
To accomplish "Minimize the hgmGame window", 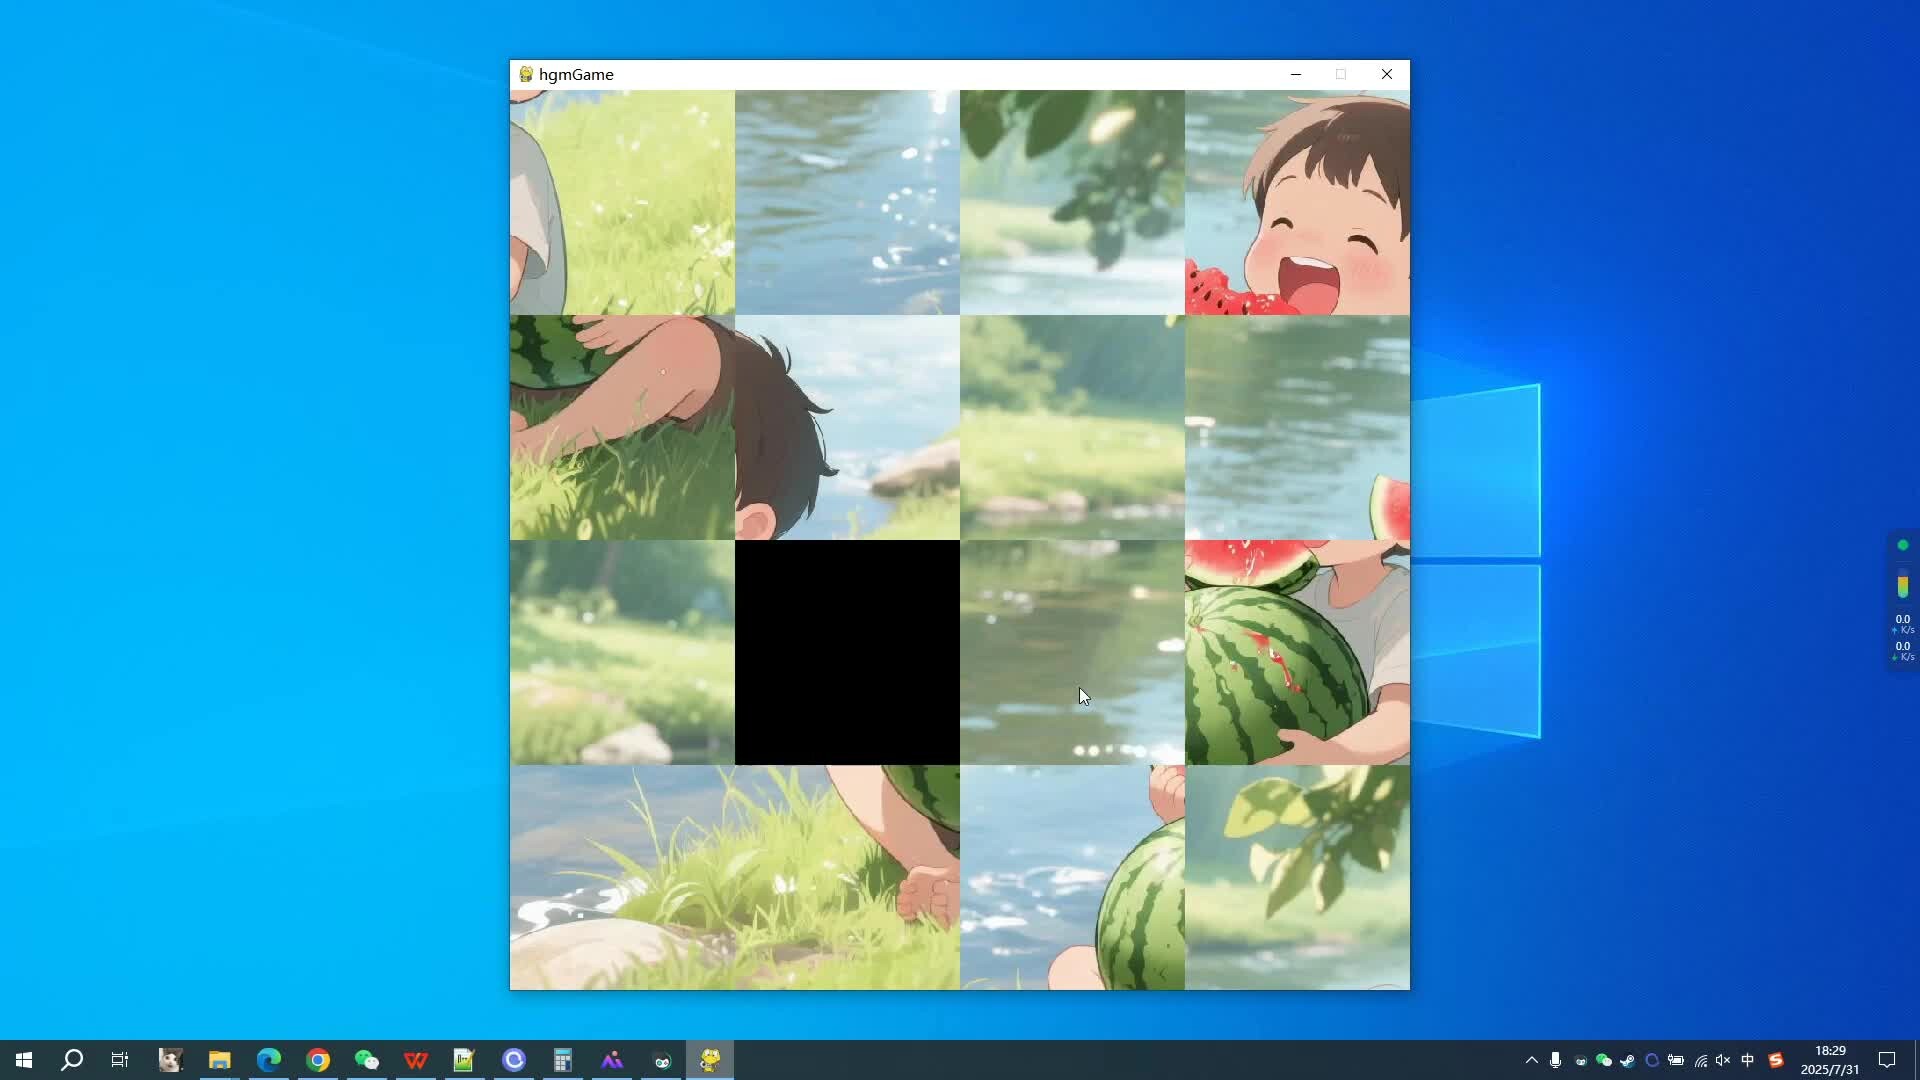I will pyautogui.click(x=1296, y=74).
